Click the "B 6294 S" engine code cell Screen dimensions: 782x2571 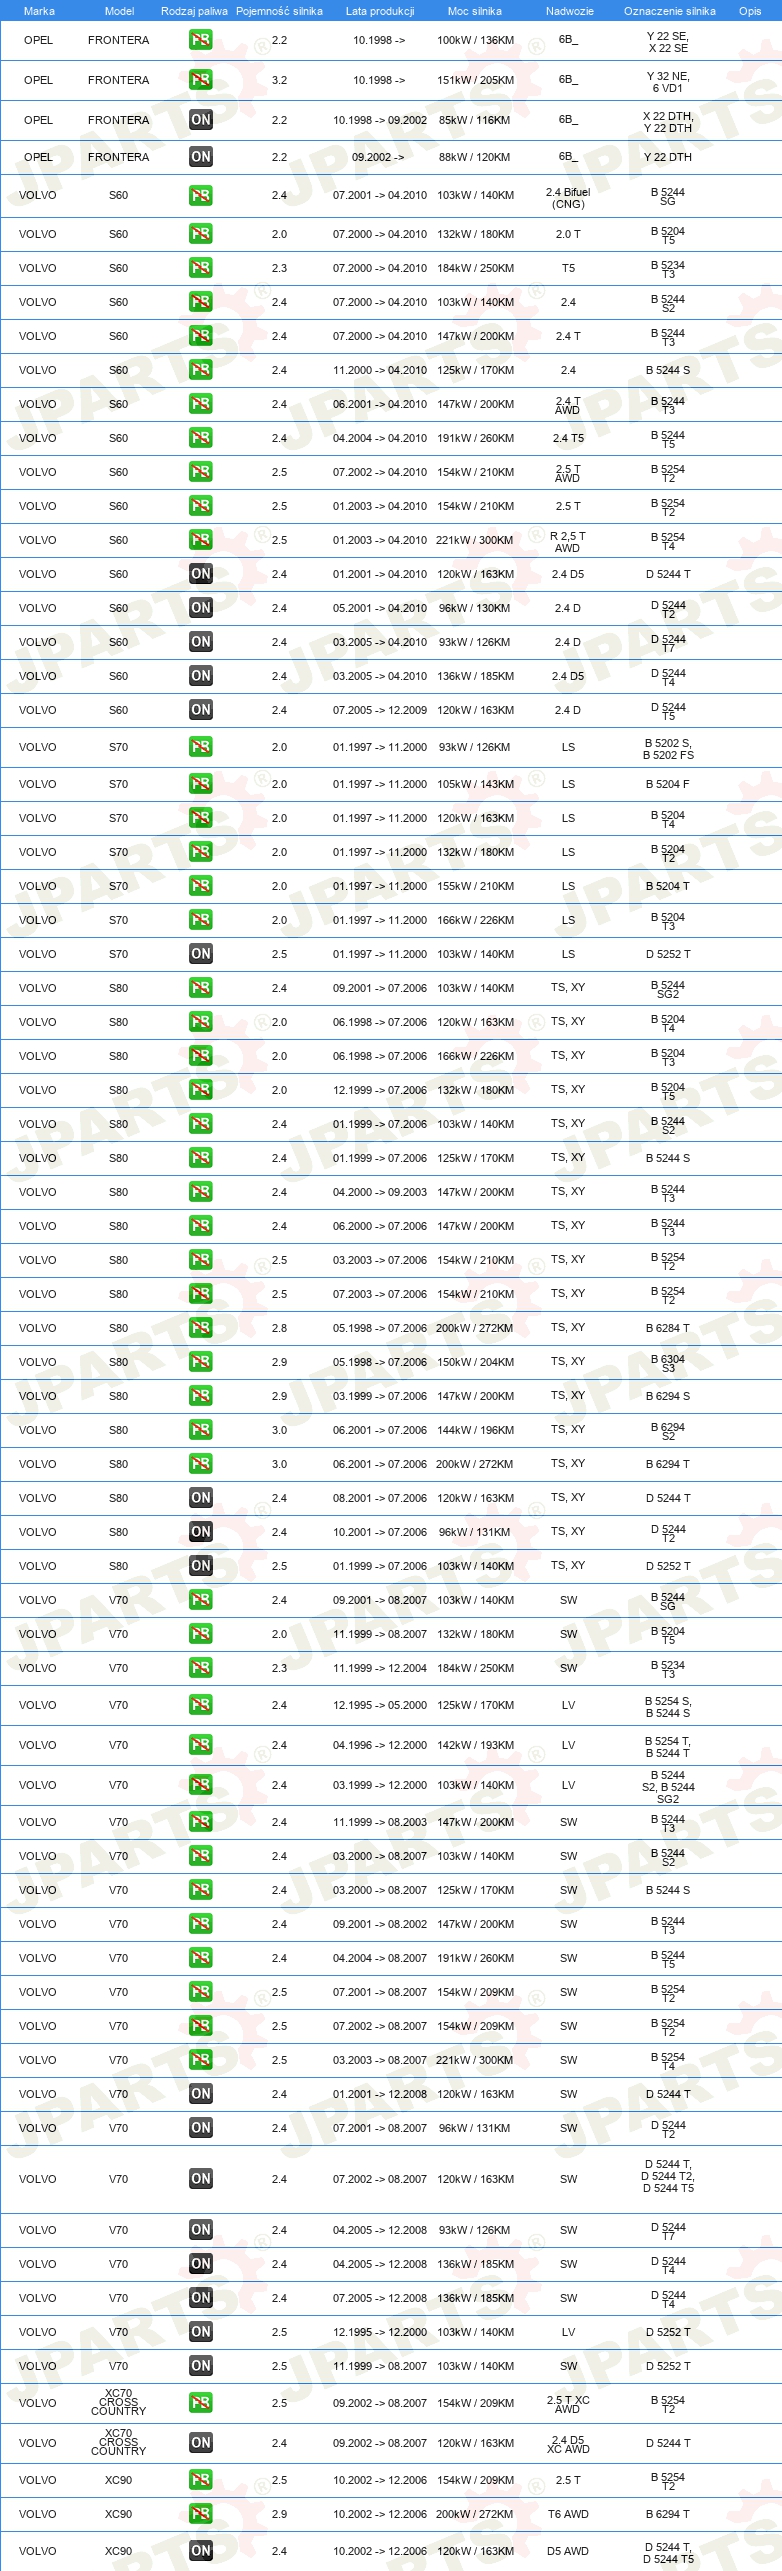pos(668,1396)
